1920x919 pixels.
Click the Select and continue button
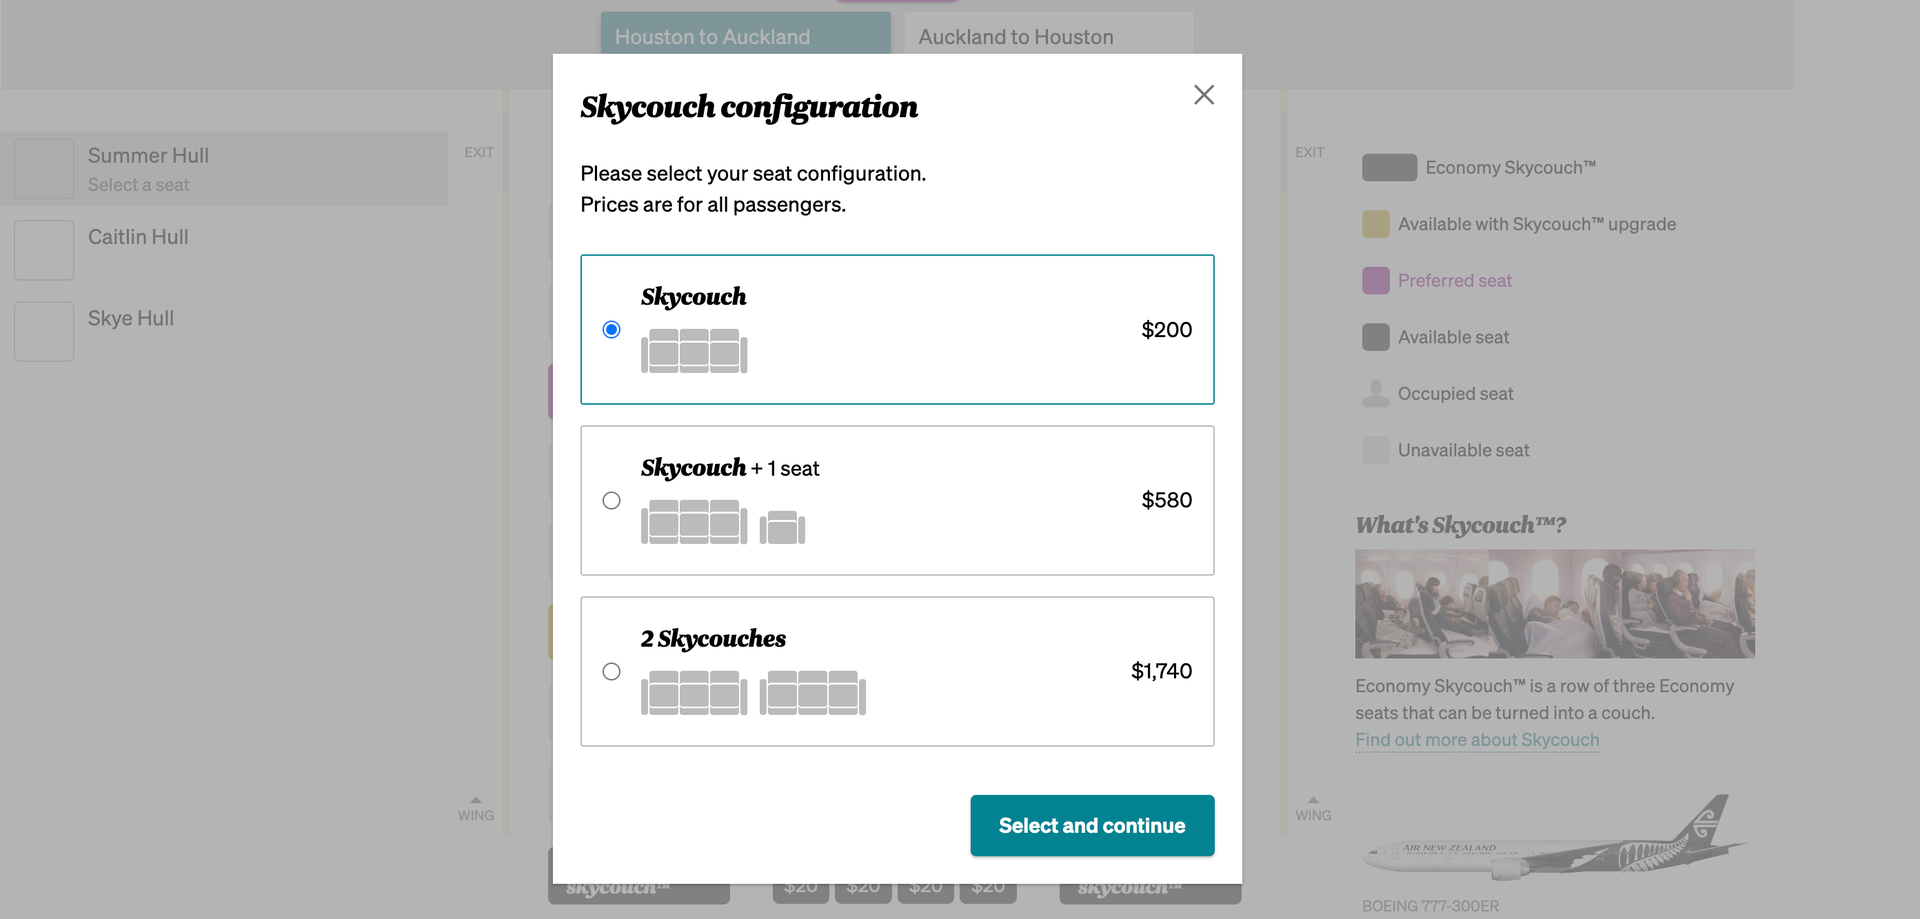[x=1092, y=826]
